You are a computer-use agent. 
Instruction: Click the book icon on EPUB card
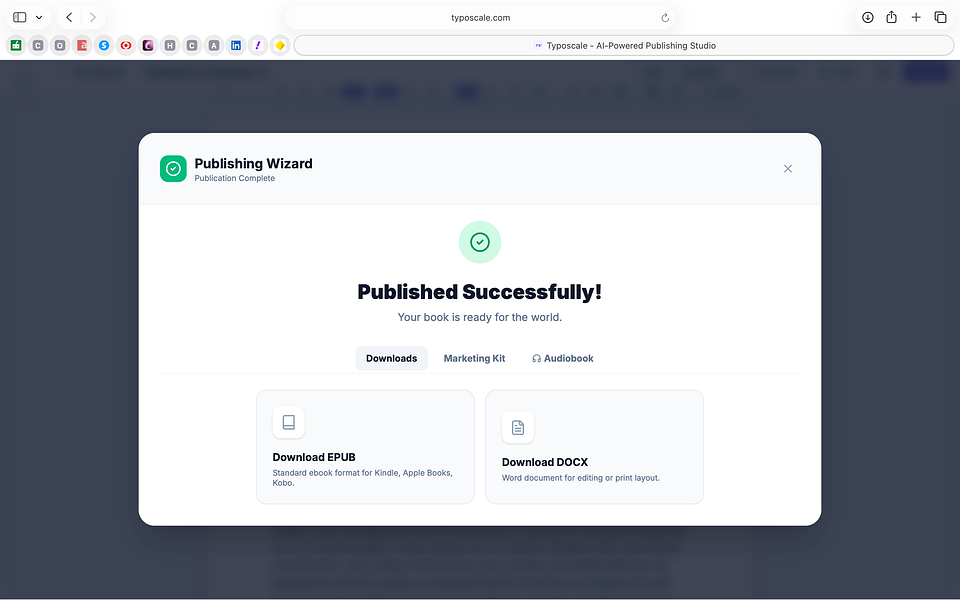(288, 422)
